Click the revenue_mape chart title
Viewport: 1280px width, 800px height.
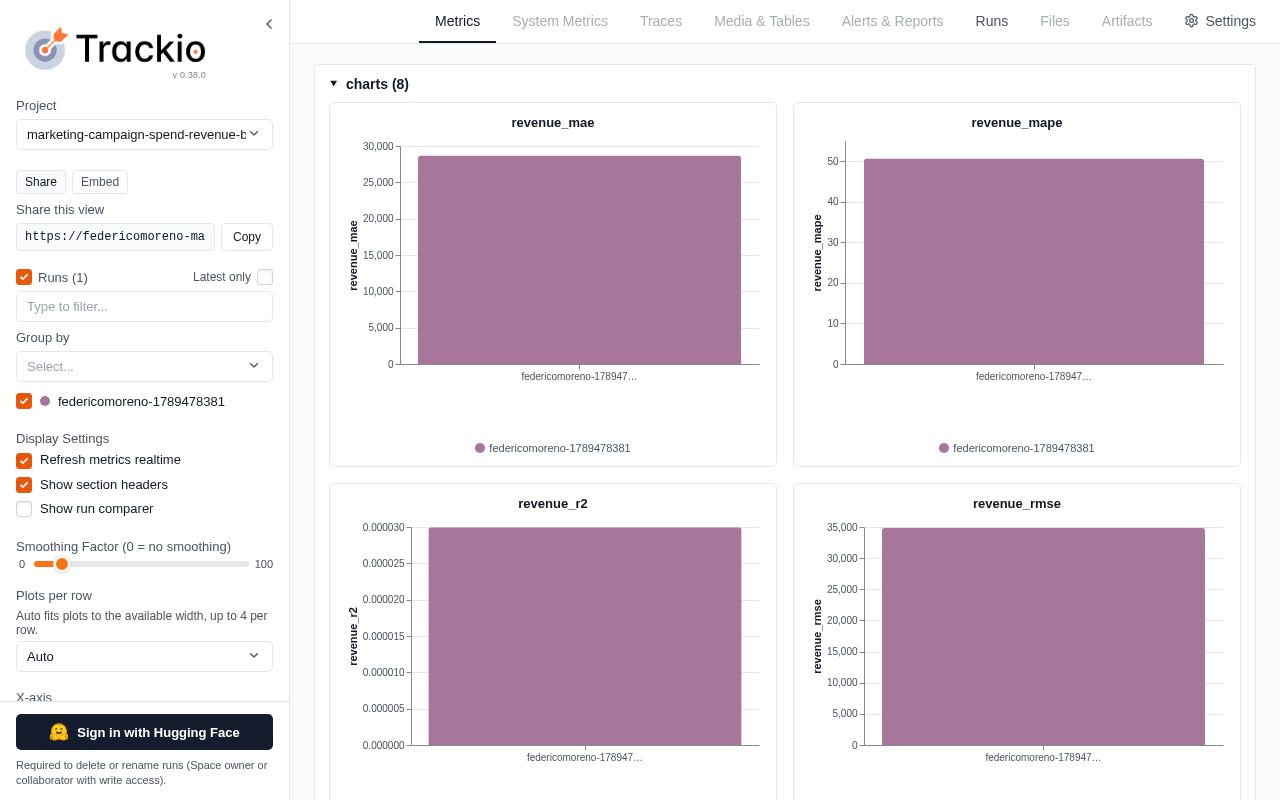click(x=1017, y=123)
